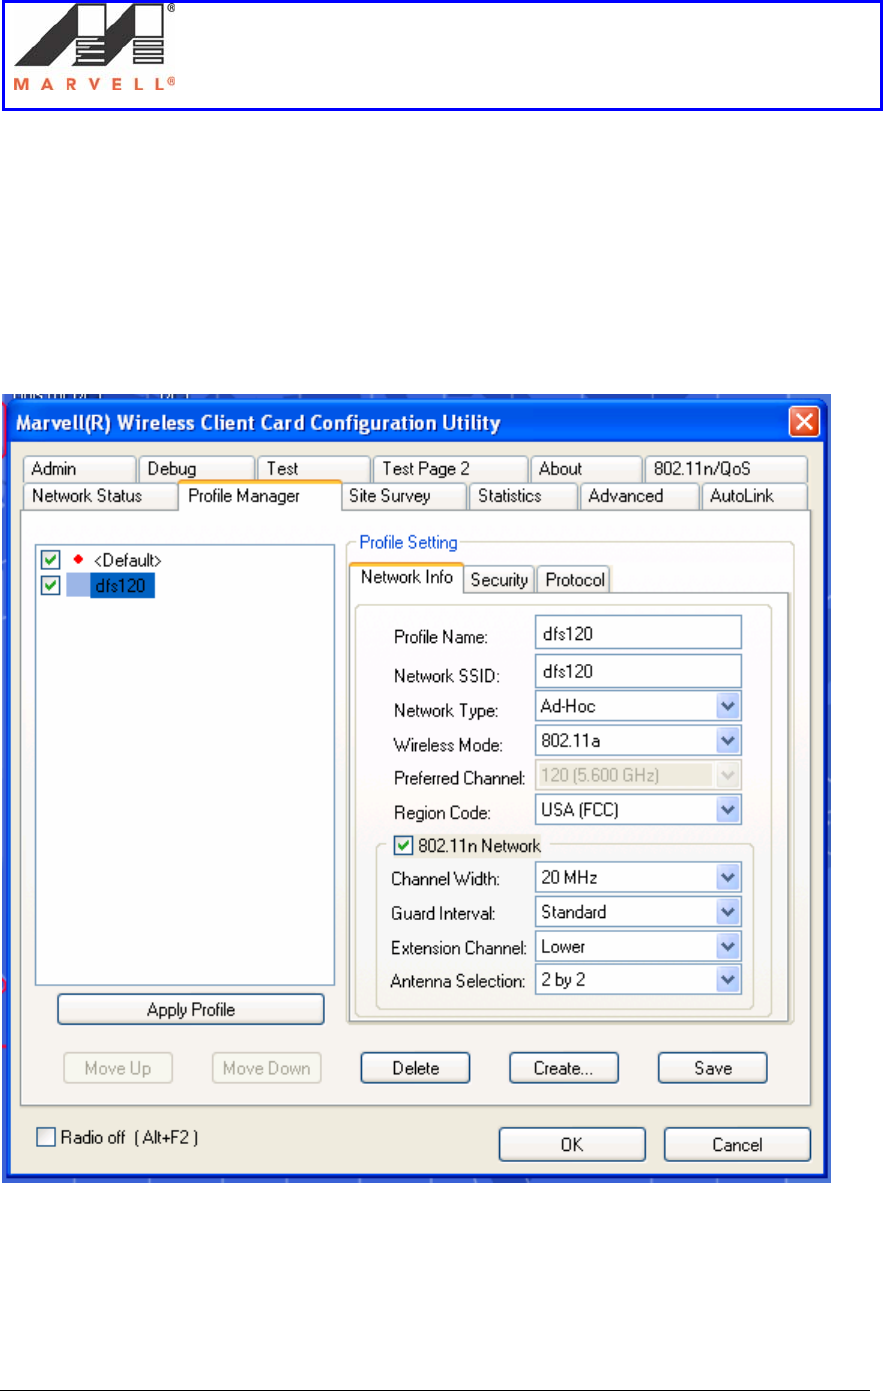
Task: Uncheck the dfs120 profile checkbox
Action: coord(51,585)
